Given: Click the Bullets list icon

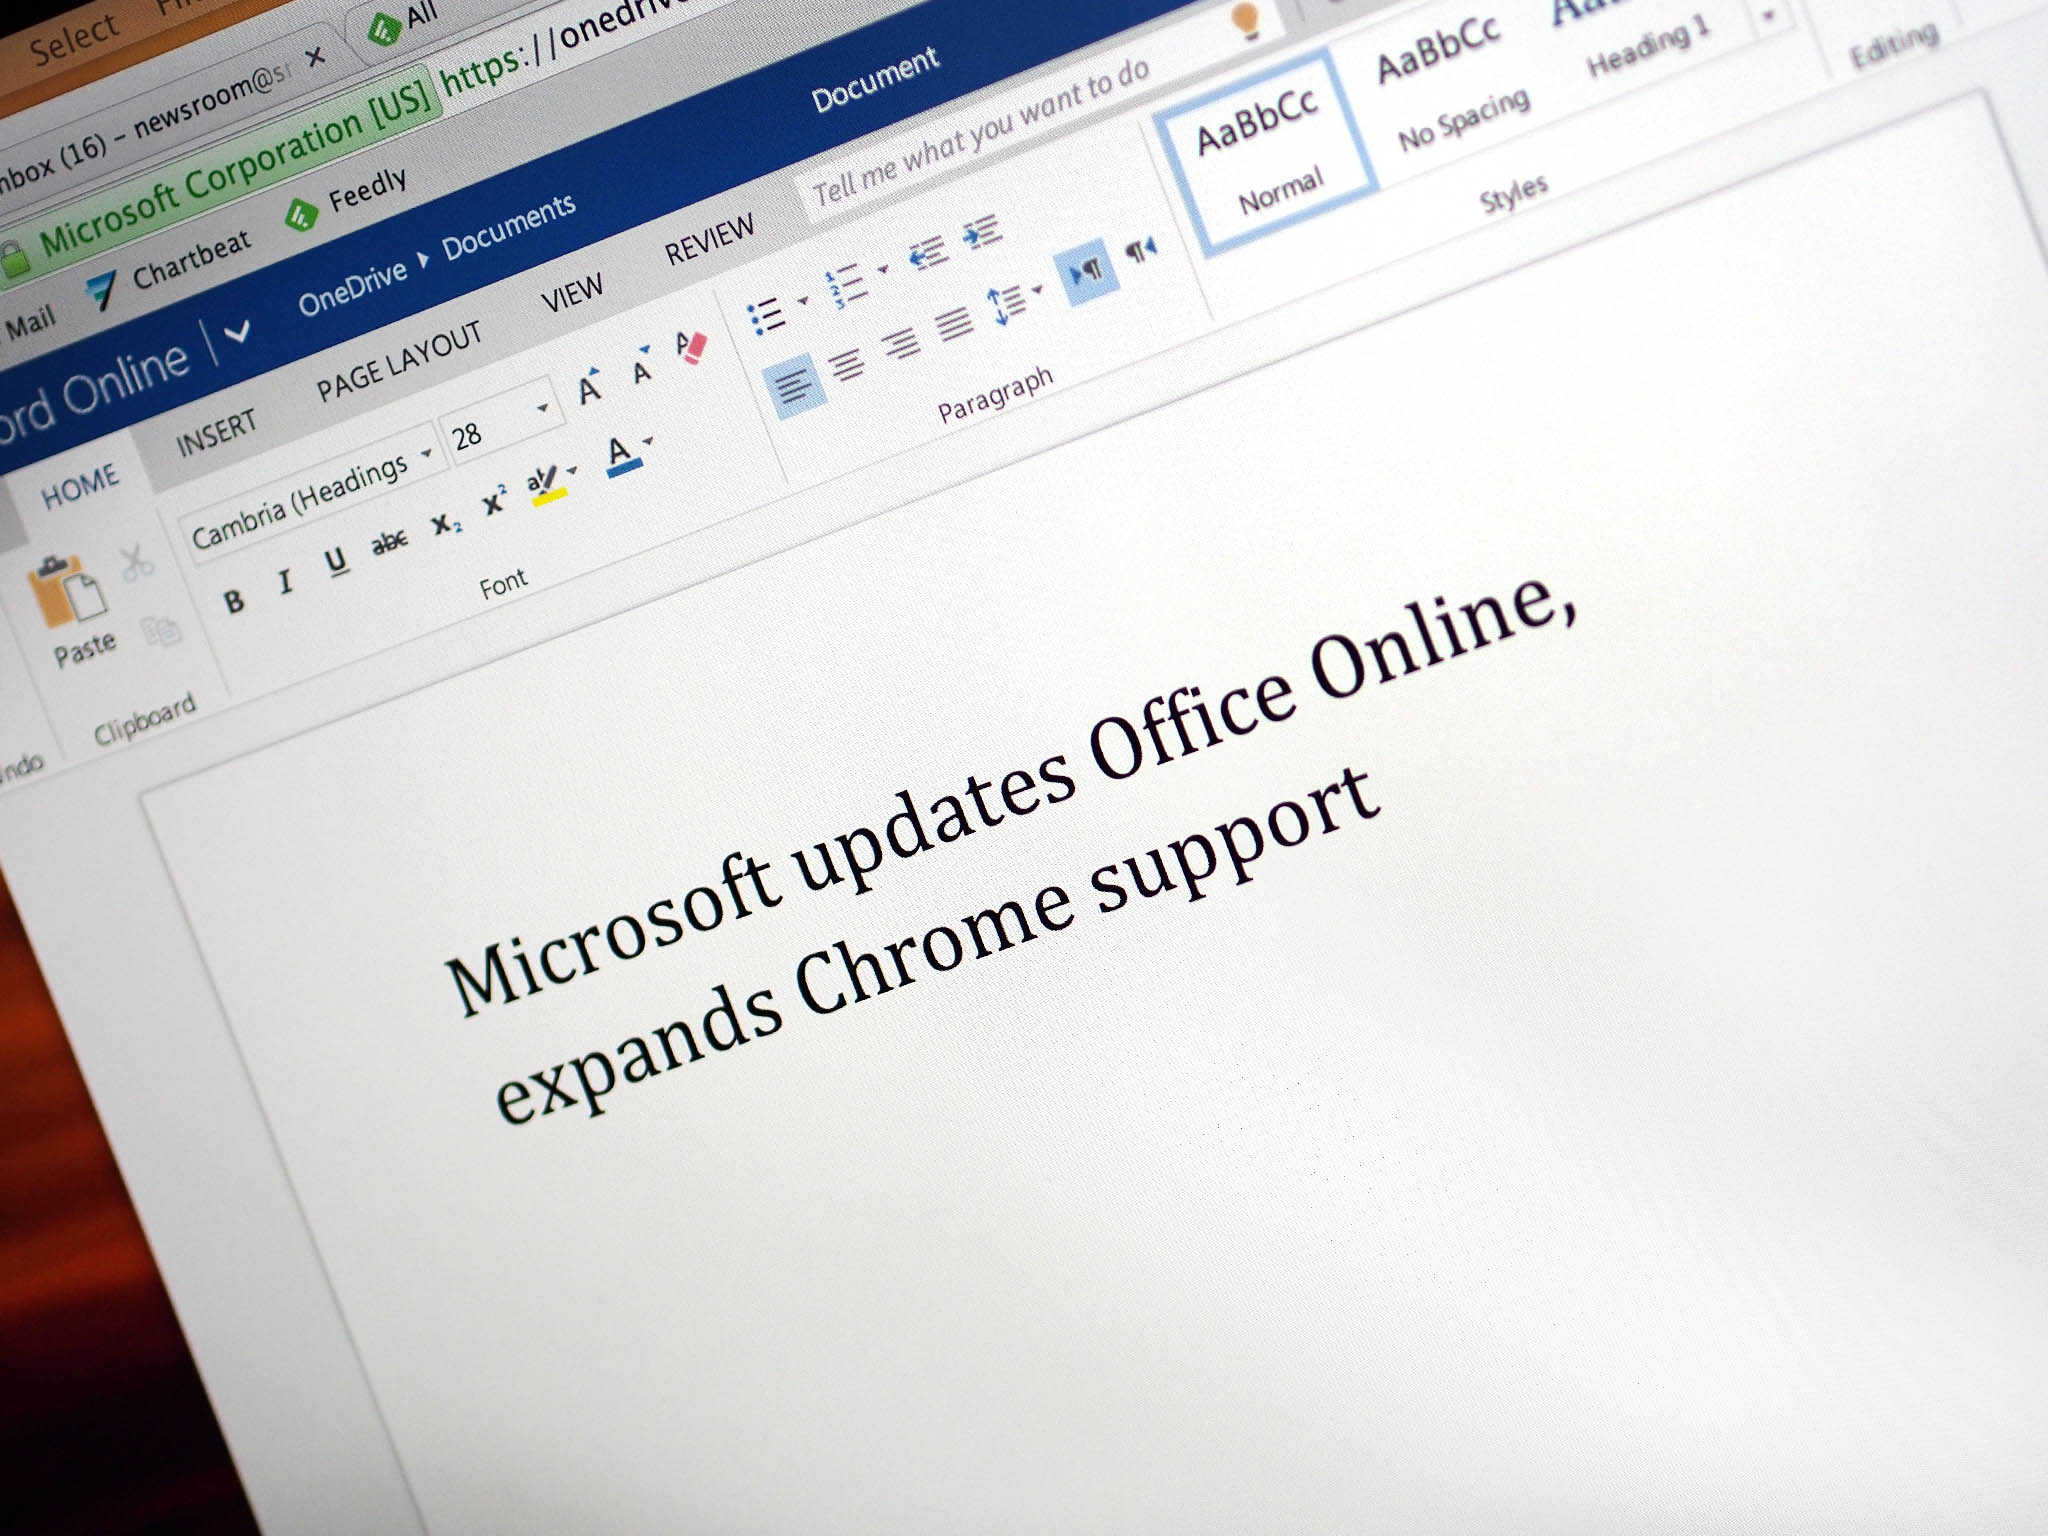Looking at the screenshot, I should point(768,316).
